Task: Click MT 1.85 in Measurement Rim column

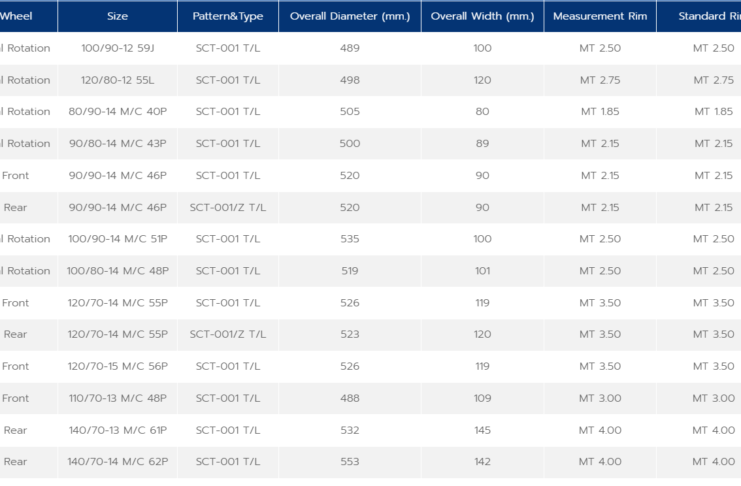Action: coord(600,112)
